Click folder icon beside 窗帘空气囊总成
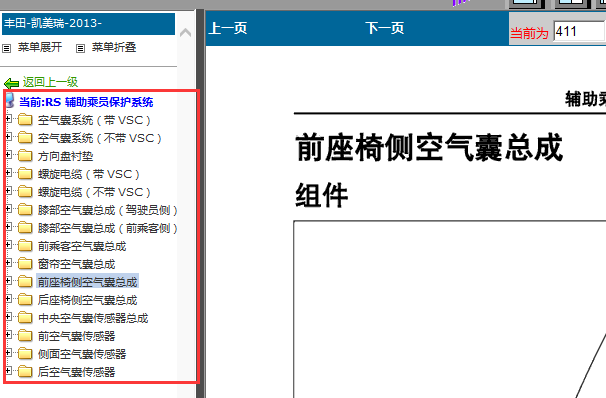Viewport: 606px width, 398px height. point(25,264)
